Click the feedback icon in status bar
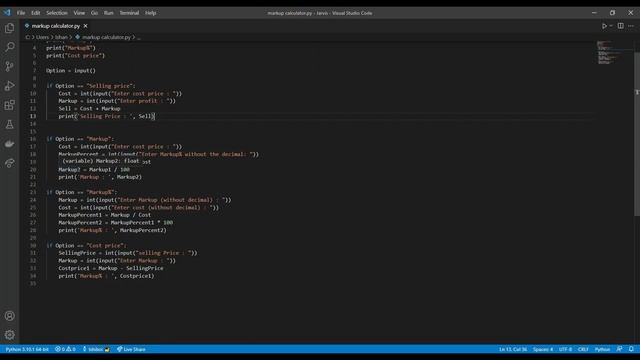The height and width of the screenshot is (360, 640). pos(620,349)
